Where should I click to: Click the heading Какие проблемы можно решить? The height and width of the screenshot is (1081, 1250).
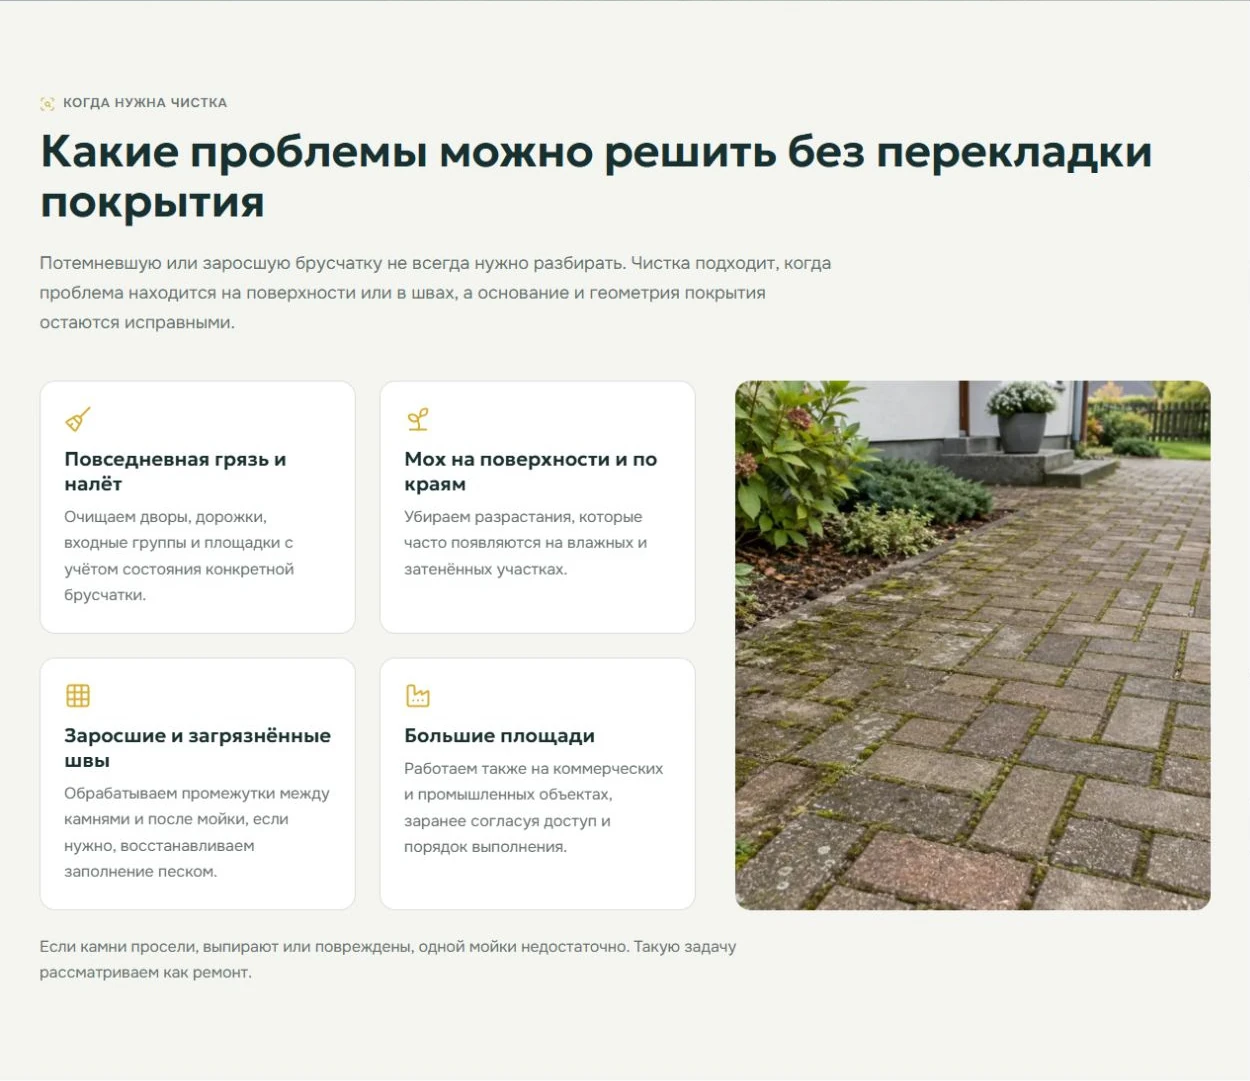596,176
